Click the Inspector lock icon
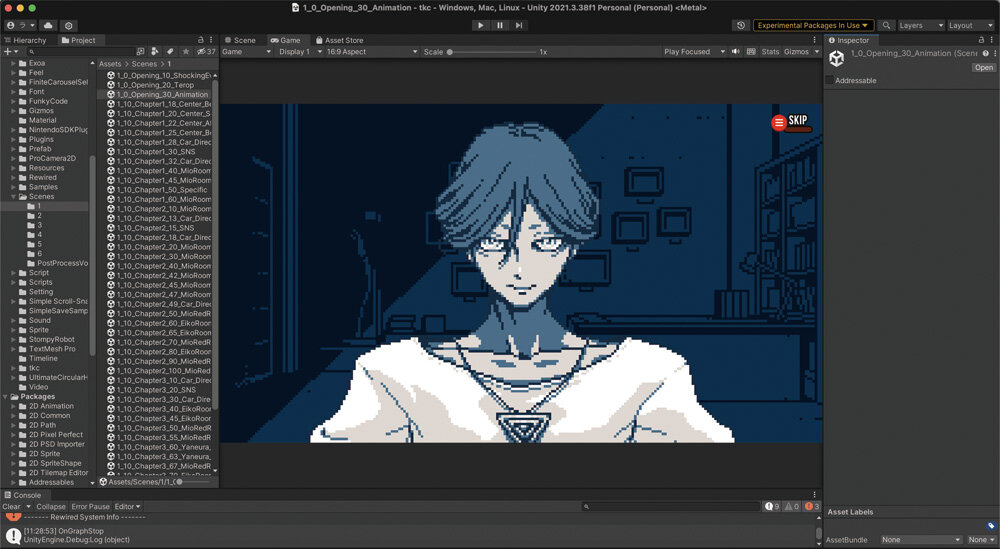1000x549 pixels. pyautogui.click(x=982, y=40)
